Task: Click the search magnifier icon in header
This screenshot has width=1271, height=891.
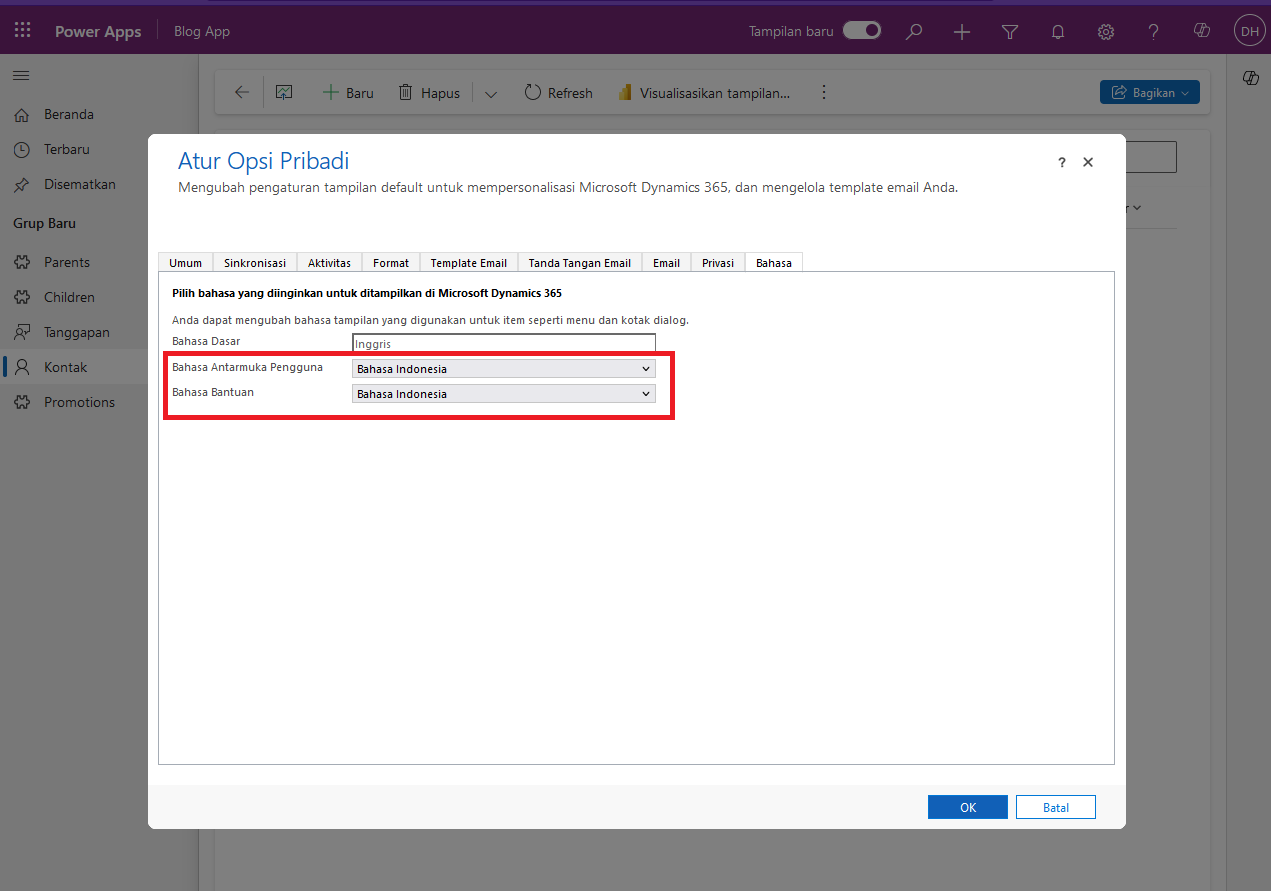Action: [x=914, y=32]
